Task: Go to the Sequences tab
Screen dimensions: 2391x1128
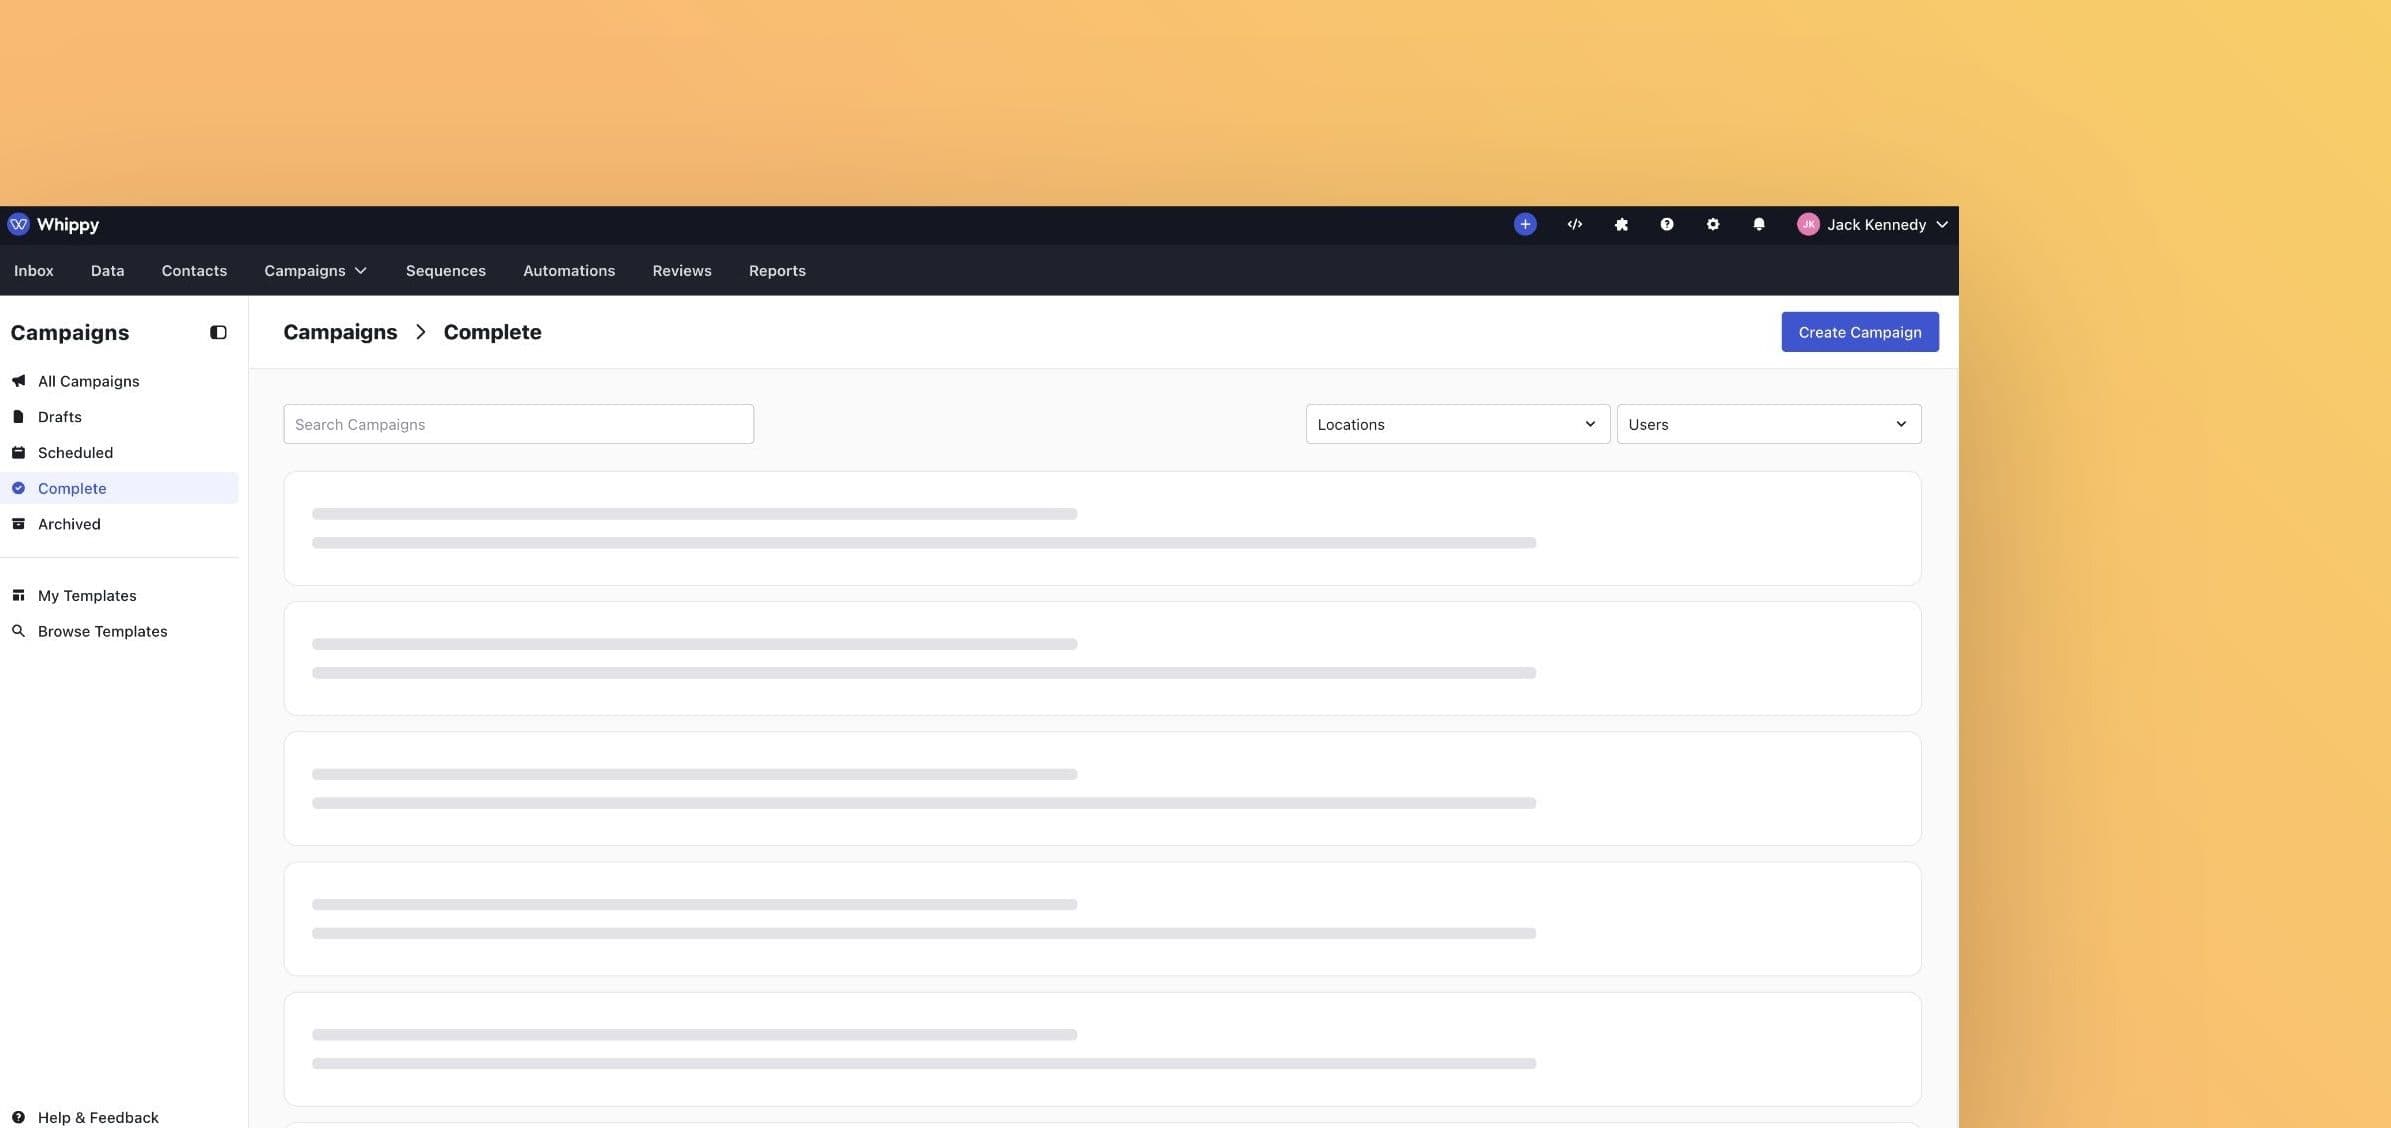Action: pyautogui.click(x=445, y=271)
